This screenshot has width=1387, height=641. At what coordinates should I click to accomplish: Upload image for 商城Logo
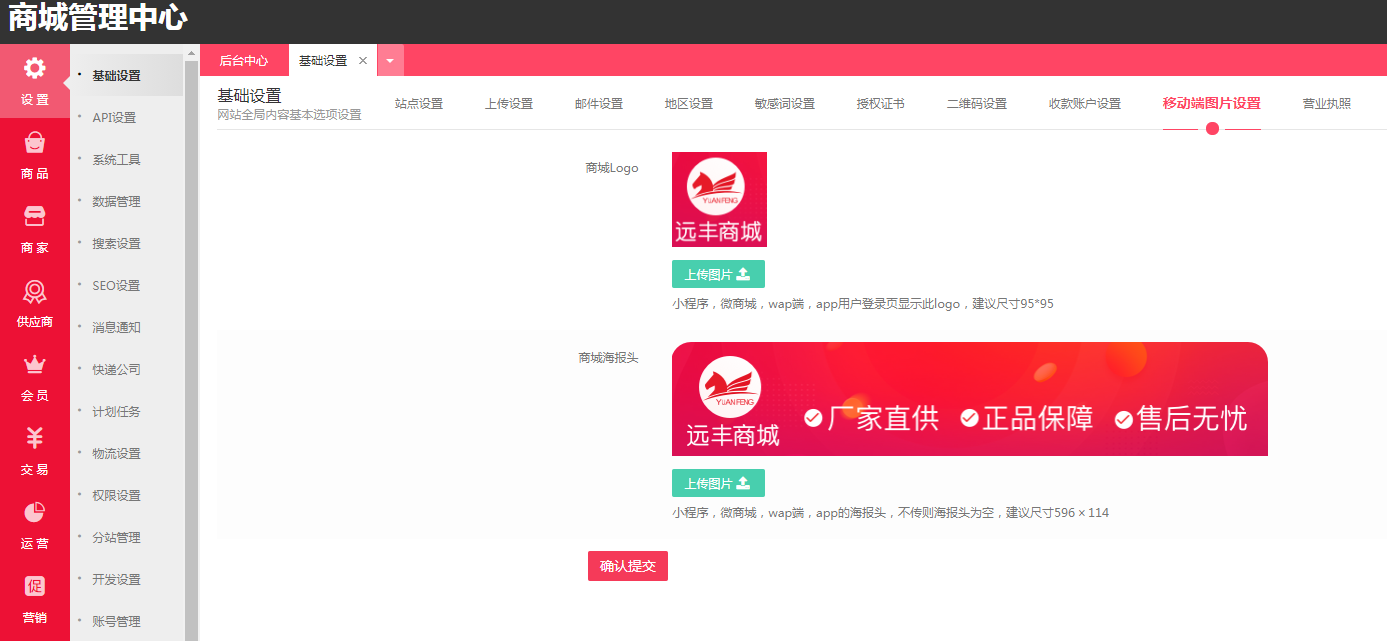[718, 274]
